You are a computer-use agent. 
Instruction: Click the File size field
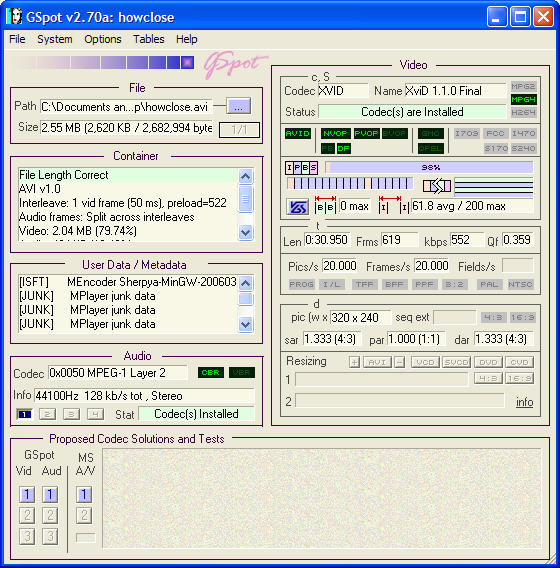[126, 128]
